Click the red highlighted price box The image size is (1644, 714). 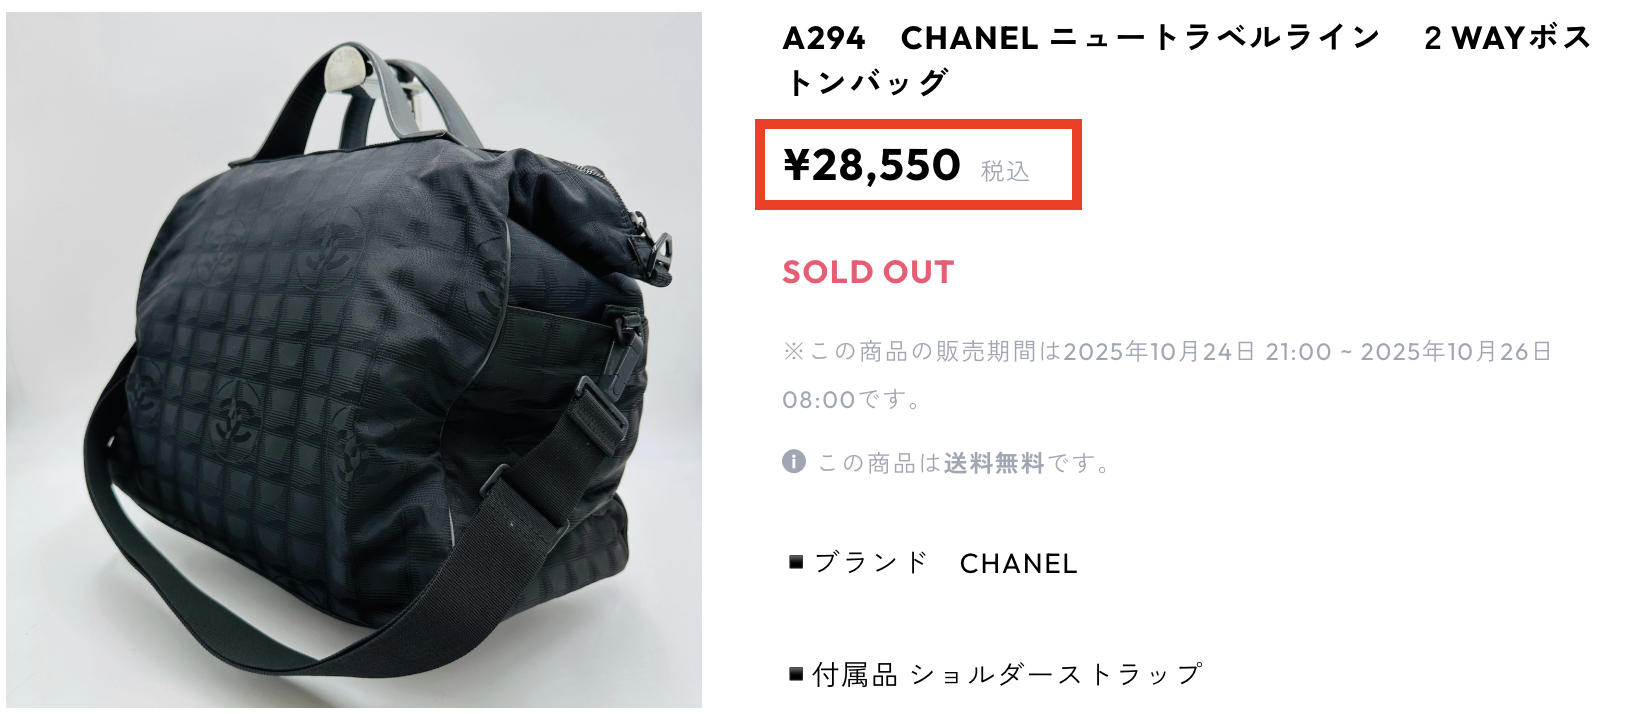click(x=918, y=165)
